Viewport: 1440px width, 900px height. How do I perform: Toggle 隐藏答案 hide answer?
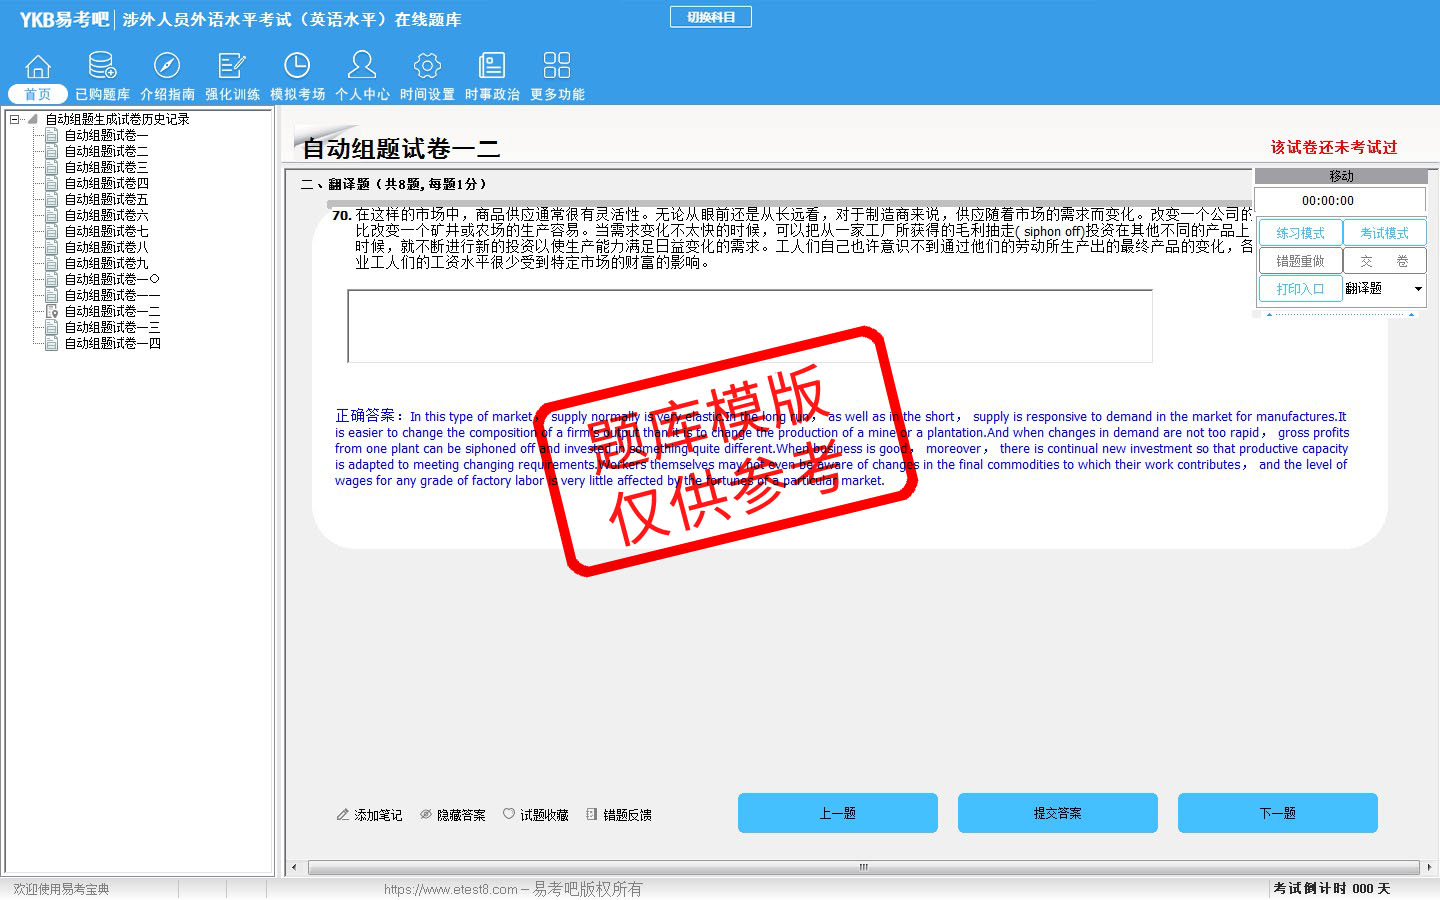click(x=452, y=815)
